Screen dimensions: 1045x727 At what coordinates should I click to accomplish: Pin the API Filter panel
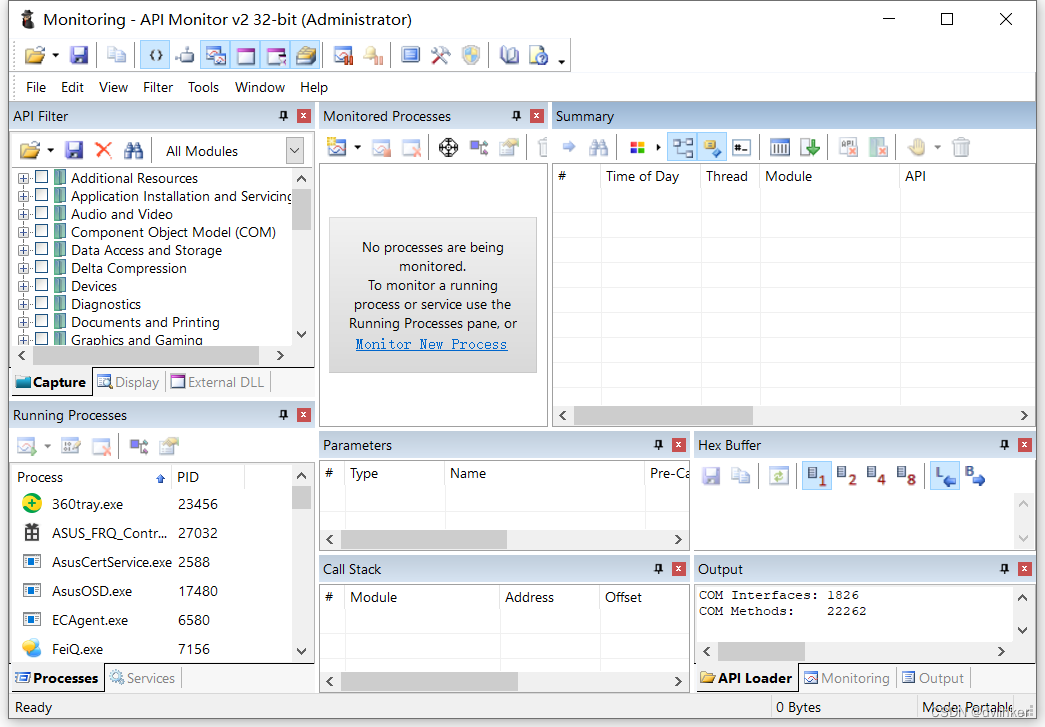point(283,116)
